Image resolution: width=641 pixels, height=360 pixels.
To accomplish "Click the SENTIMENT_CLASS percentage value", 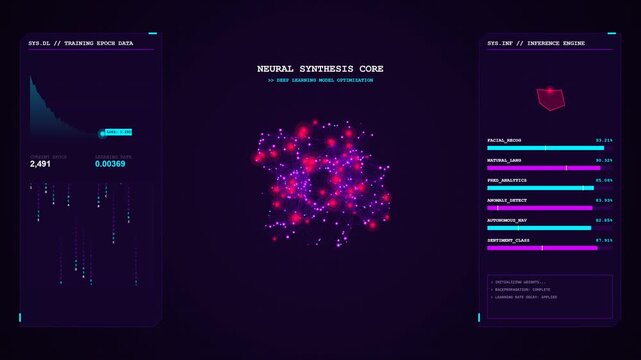I will 604,240.
